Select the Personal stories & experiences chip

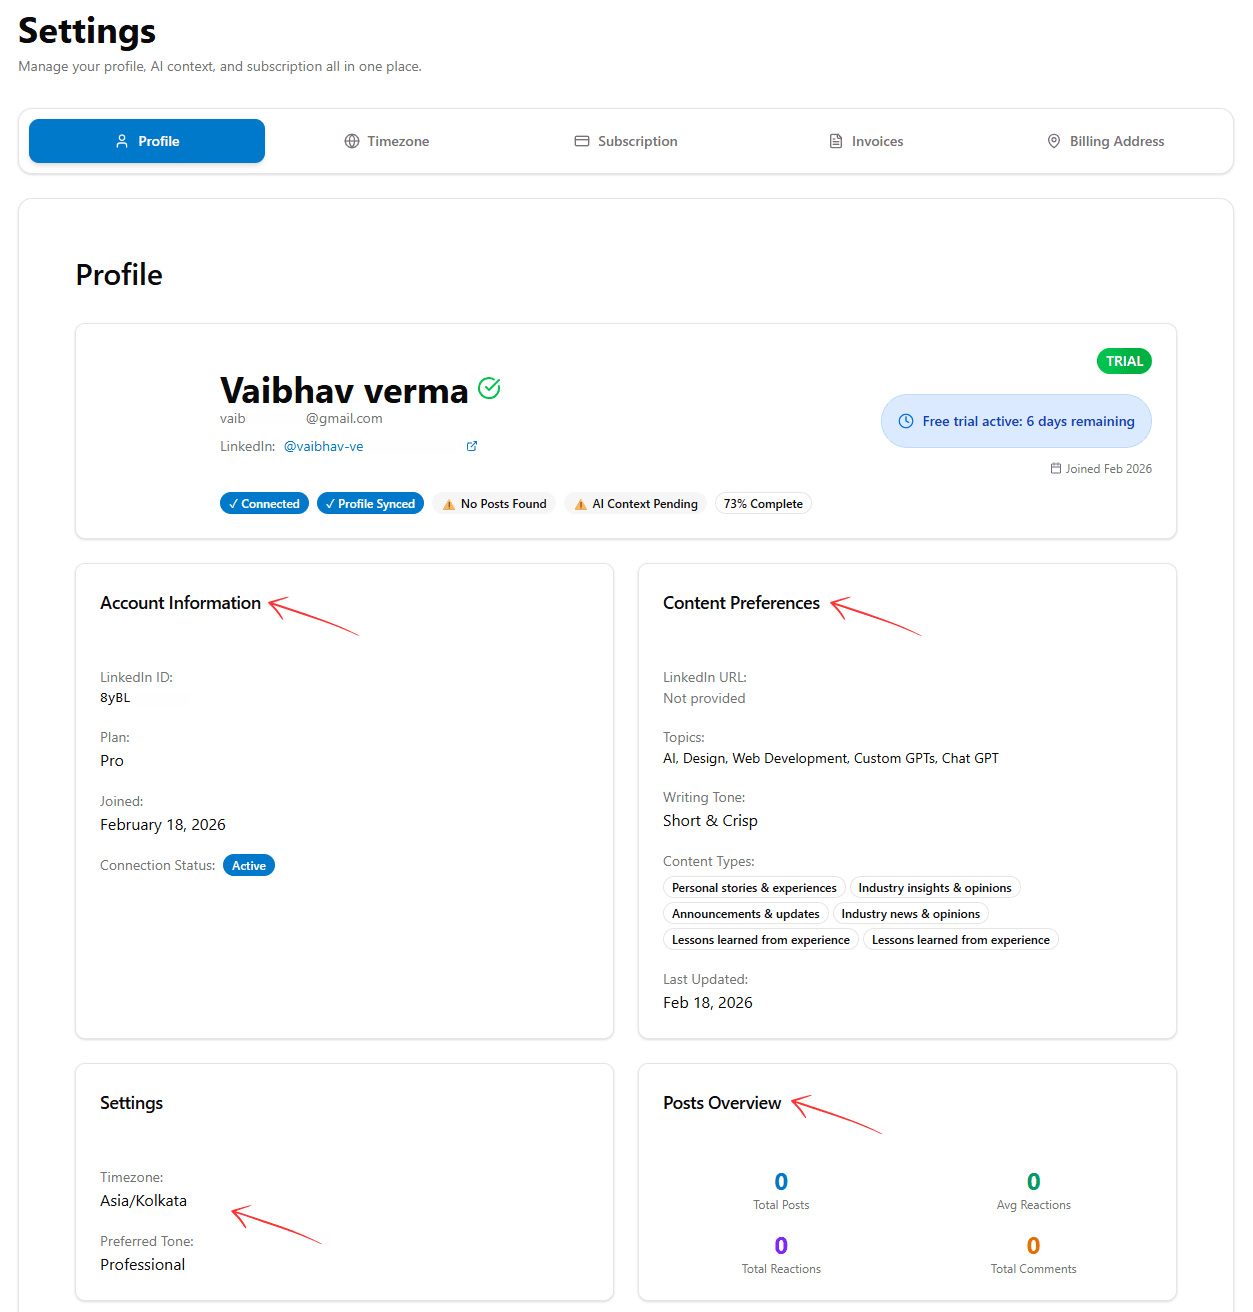tap(754, 887)
